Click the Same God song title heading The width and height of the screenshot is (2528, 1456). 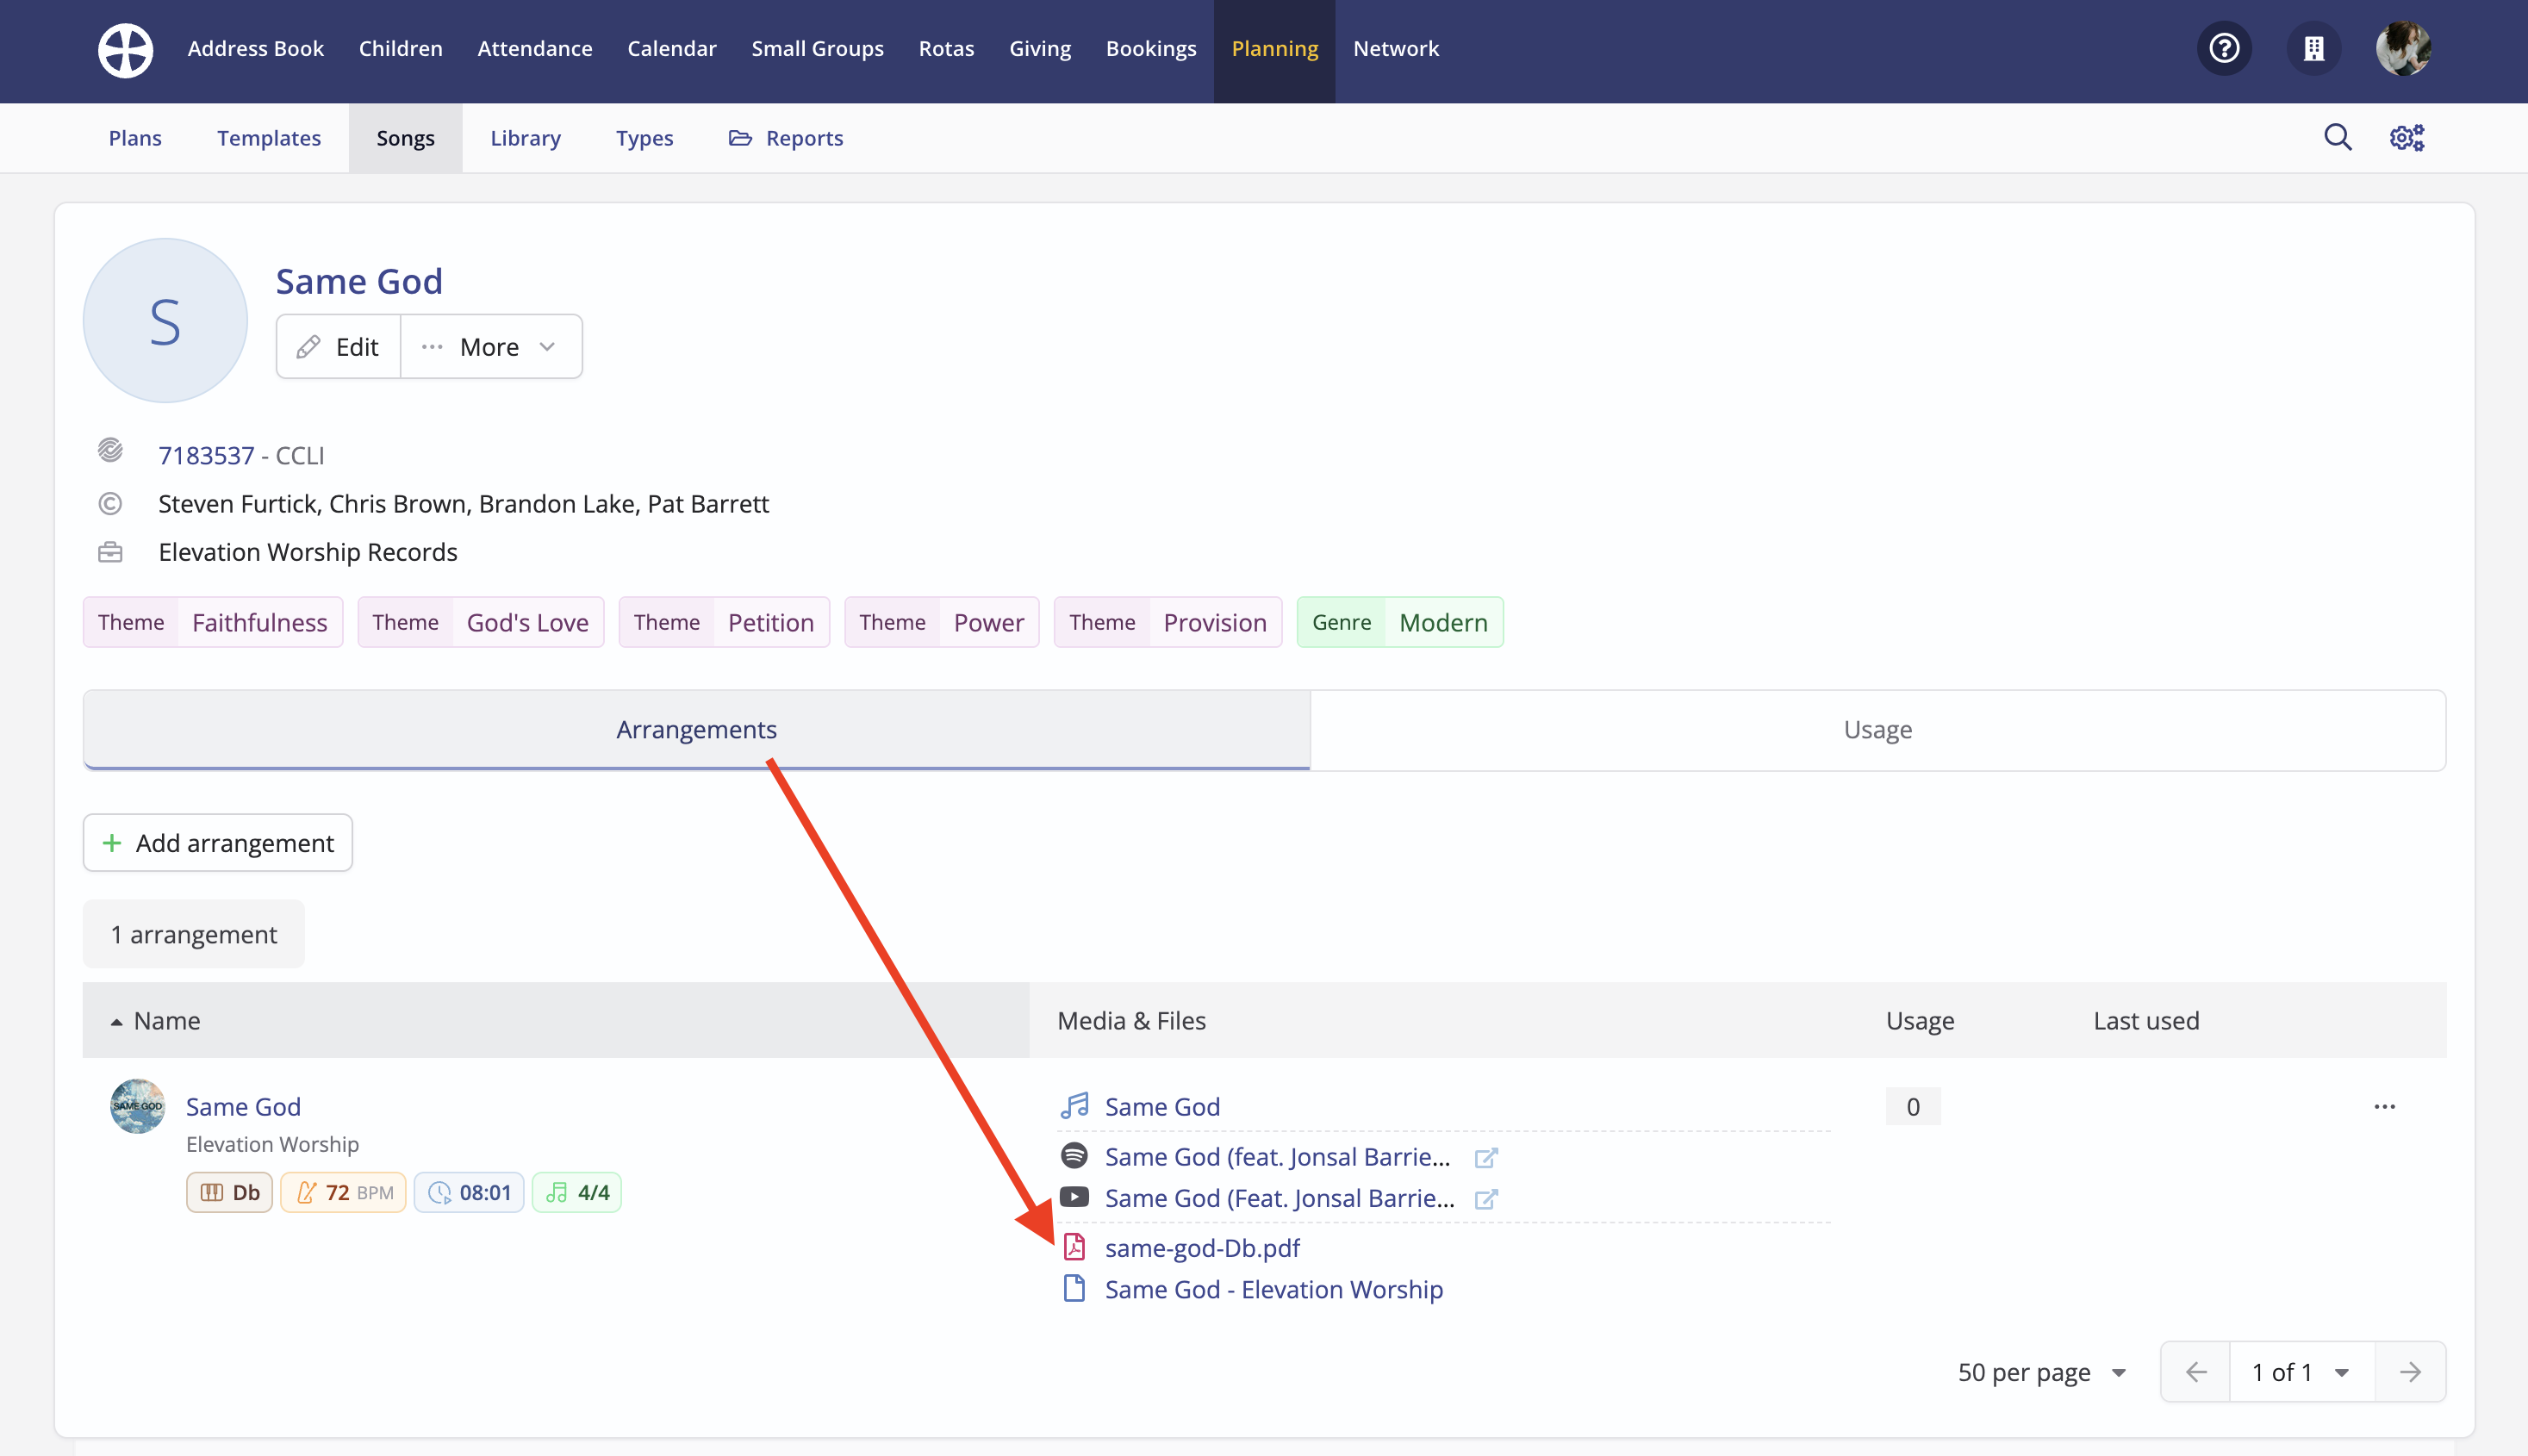pos(359,281)
